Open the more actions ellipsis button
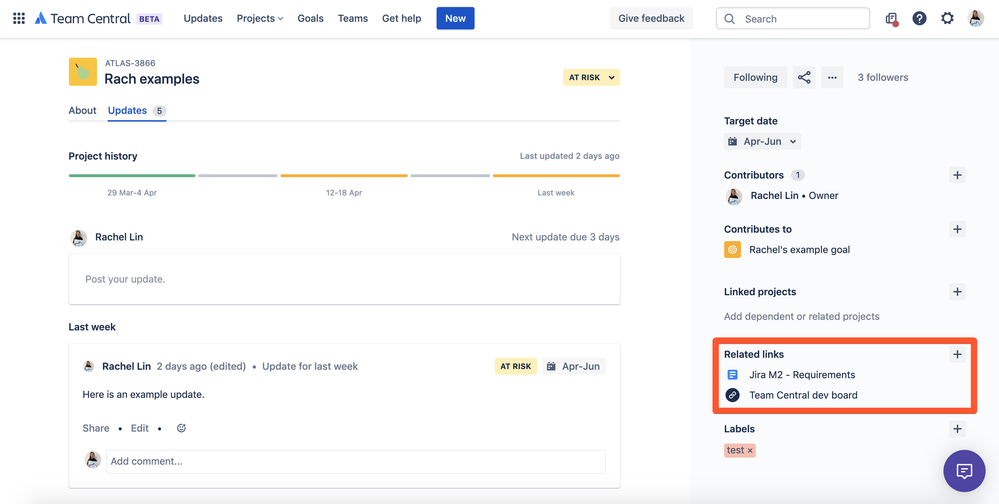The image size is (999, 504). [832, 78]
